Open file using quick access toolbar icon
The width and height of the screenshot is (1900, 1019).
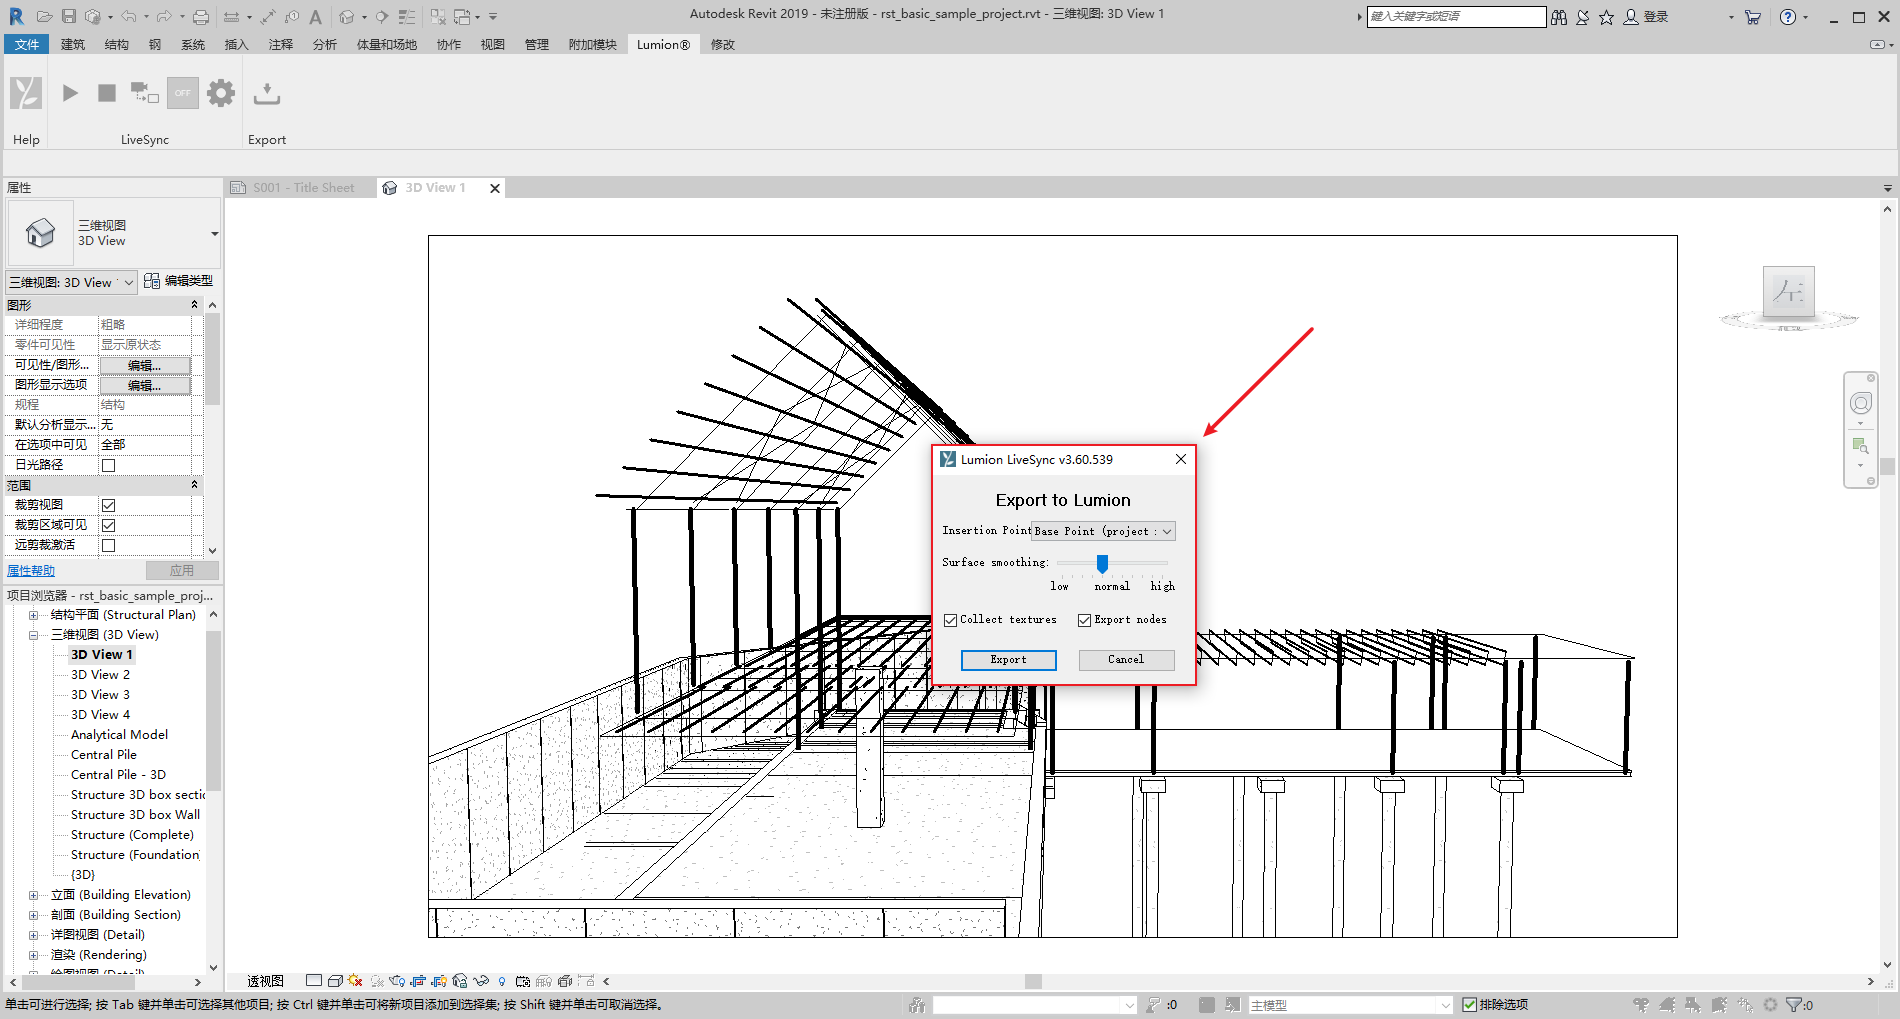(x=44, y=16)
